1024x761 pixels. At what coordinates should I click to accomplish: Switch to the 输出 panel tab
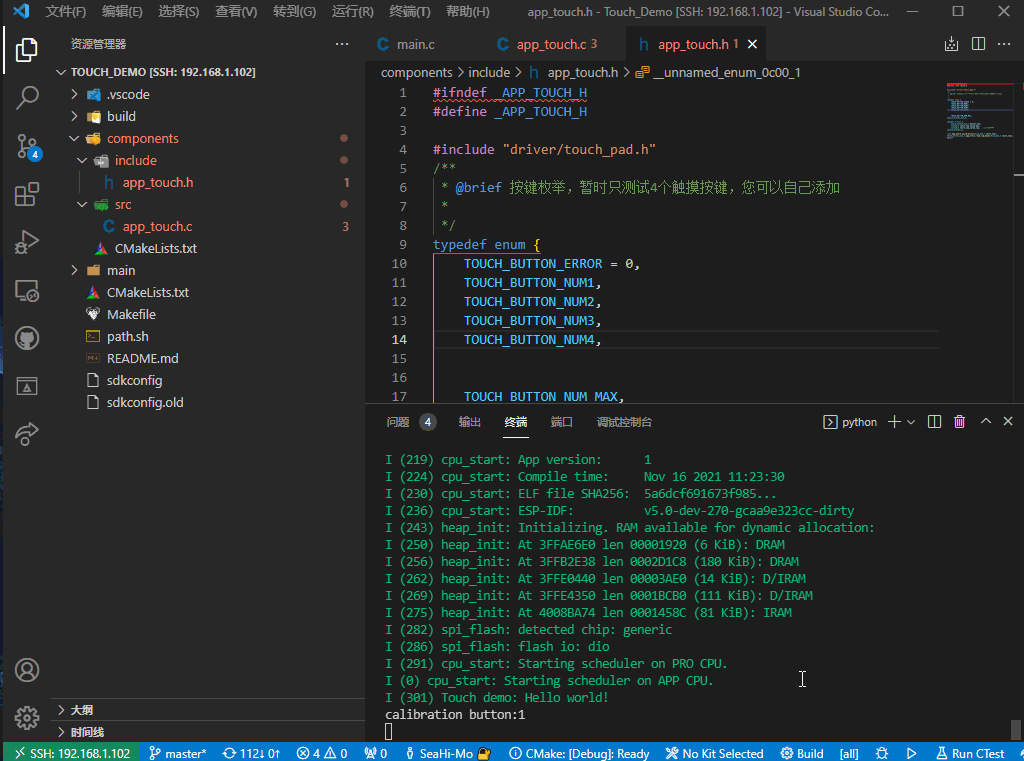(470, 422)
